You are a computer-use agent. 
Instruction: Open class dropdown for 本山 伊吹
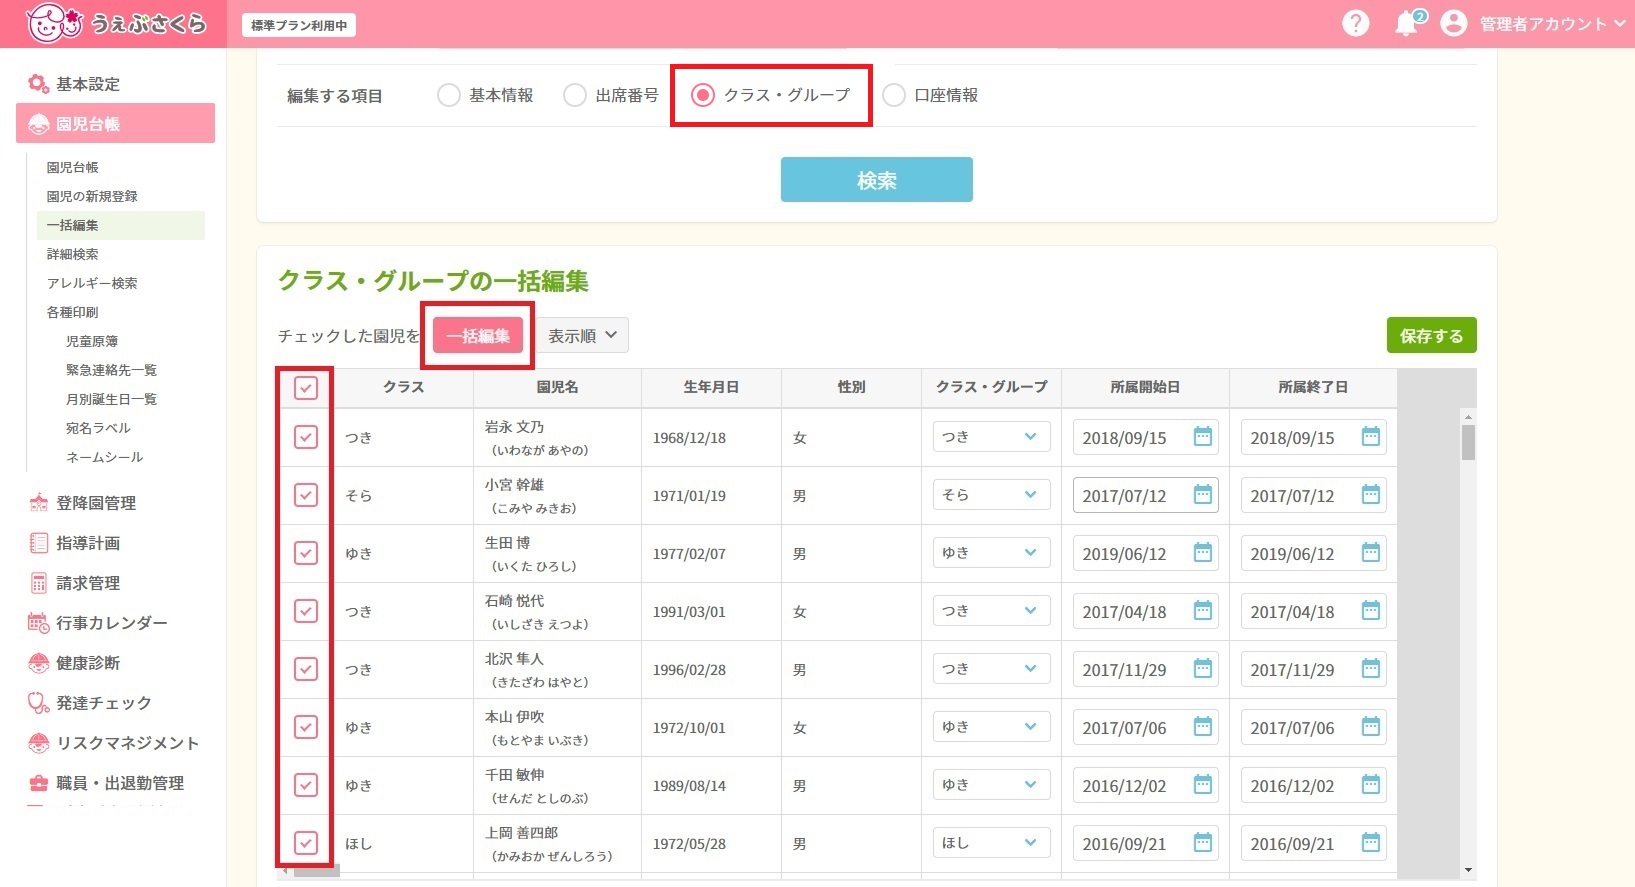coord(991,727)
